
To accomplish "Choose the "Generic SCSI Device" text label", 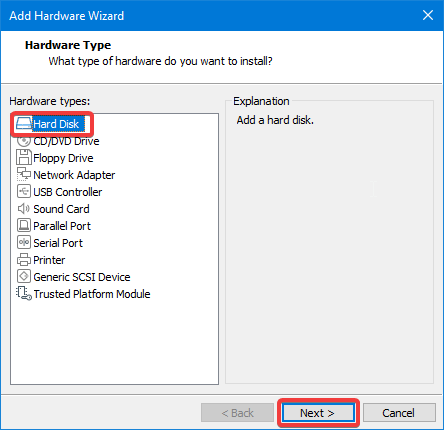I will point(82,277).
